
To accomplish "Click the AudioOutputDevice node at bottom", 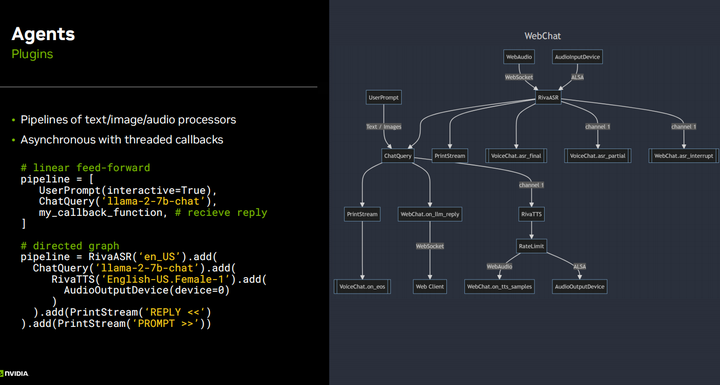I will [x=579, y=287].
